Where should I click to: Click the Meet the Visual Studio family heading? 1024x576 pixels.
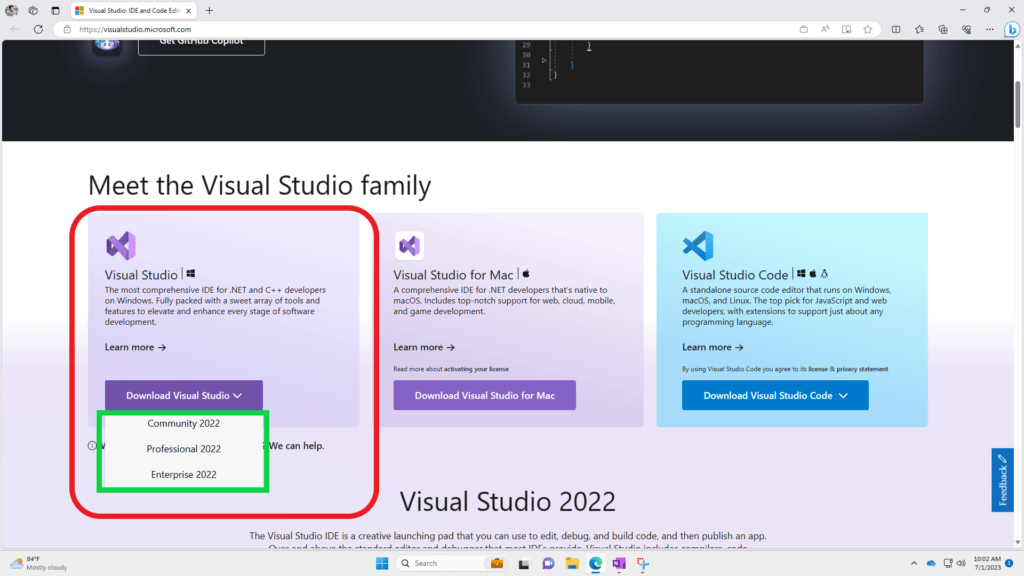point(259,185)
